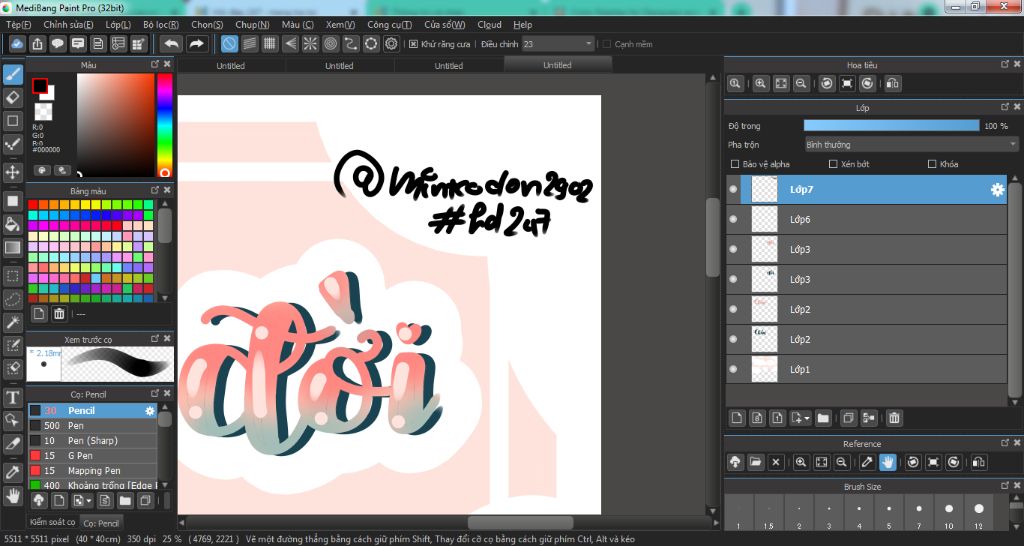Select the Gradient tool
The width and height of the screenshot is (1024, 546).
coord(12,248)
